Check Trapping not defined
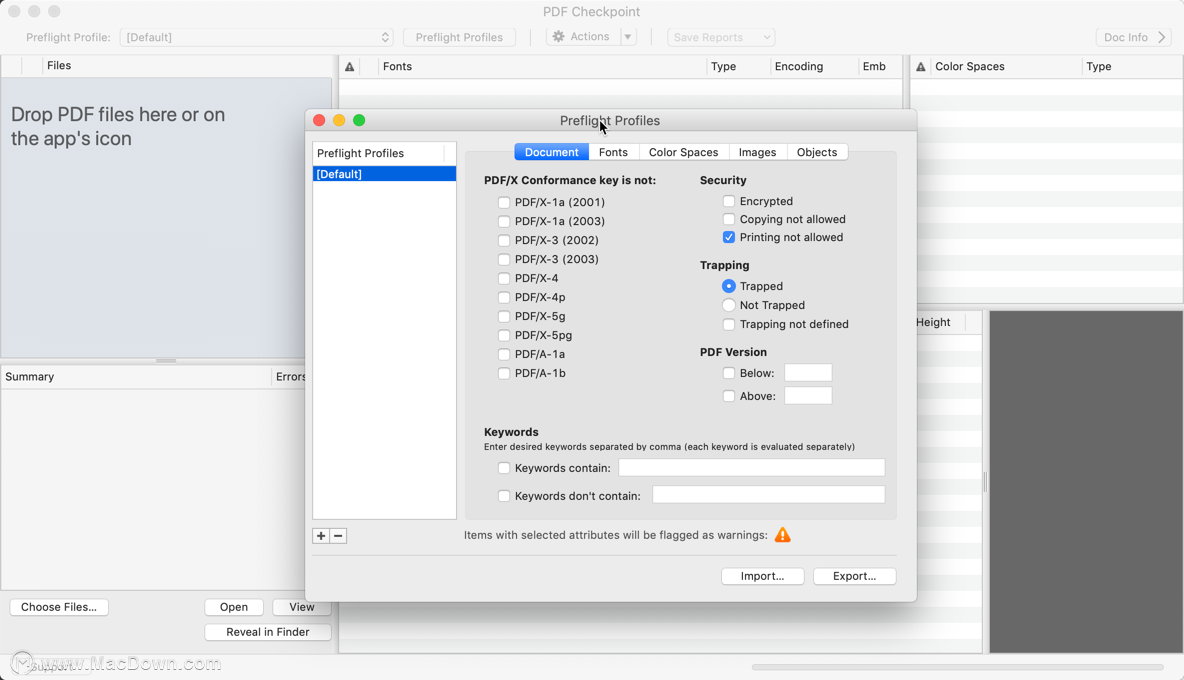The width and height of the screenshot is (1184, 680). (x=729, y=325)
